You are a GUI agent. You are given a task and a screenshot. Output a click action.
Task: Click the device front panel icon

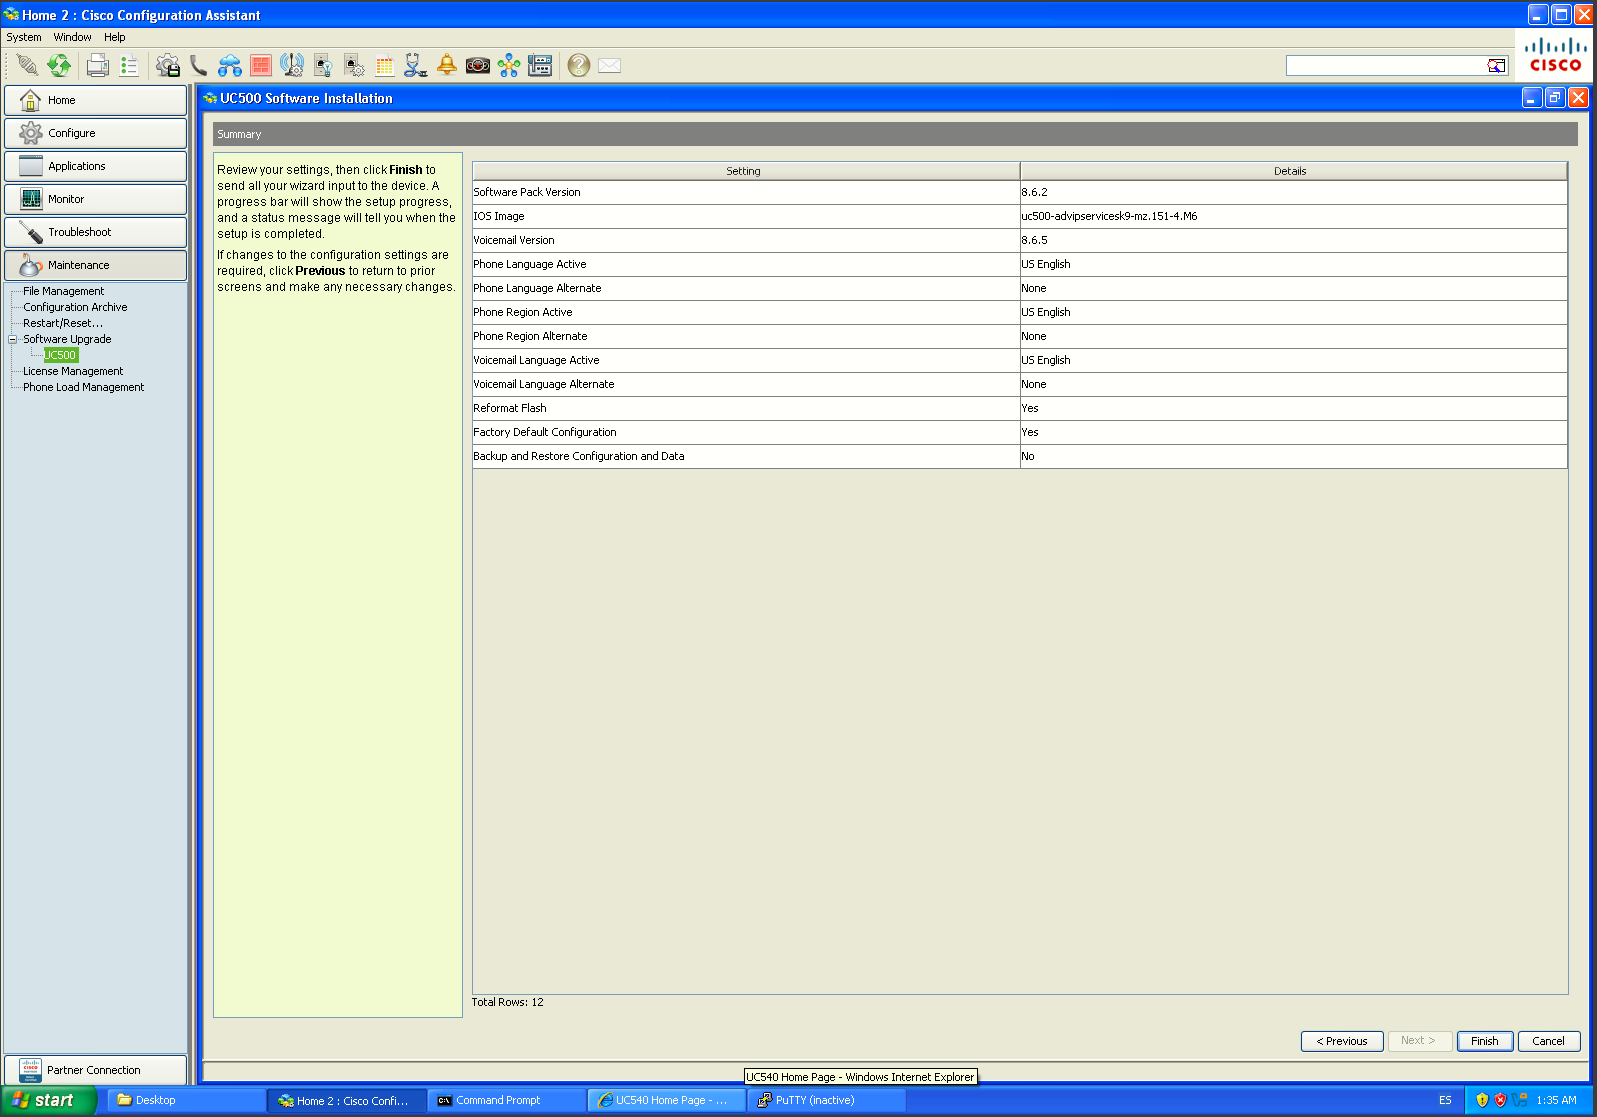540,66
